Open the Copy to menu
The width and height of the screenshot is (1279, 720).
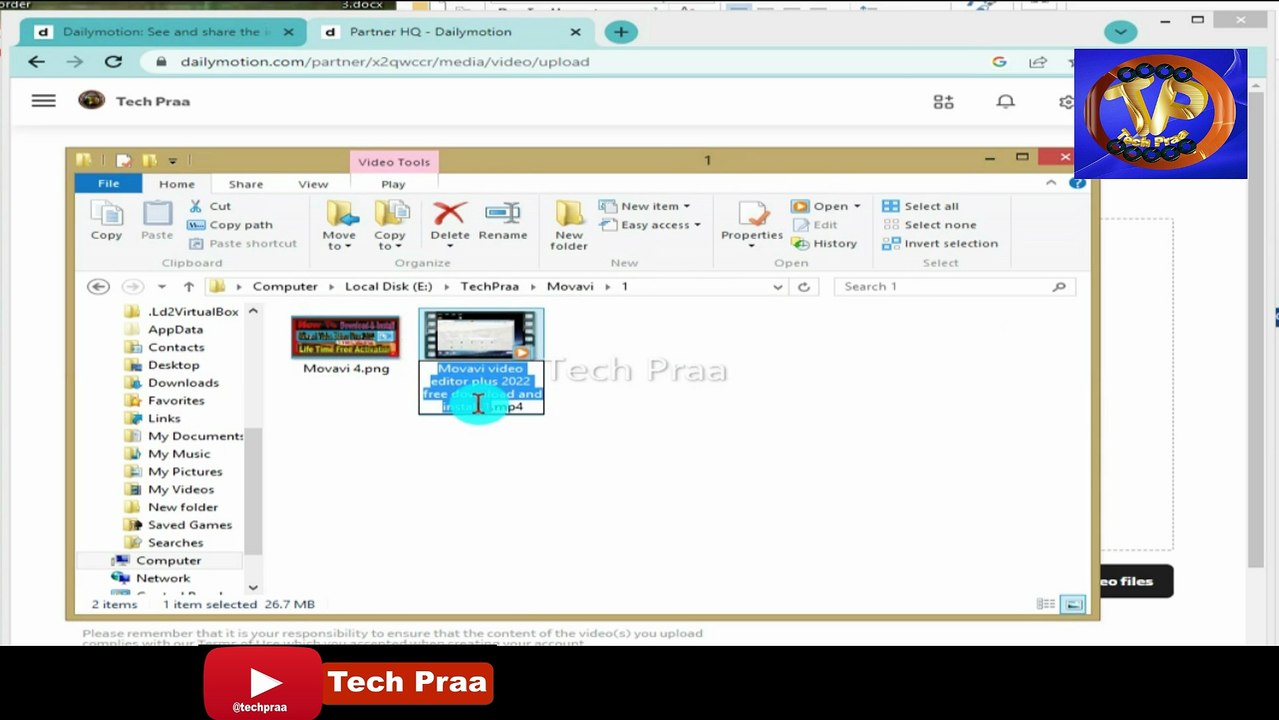tap(390, 225)
